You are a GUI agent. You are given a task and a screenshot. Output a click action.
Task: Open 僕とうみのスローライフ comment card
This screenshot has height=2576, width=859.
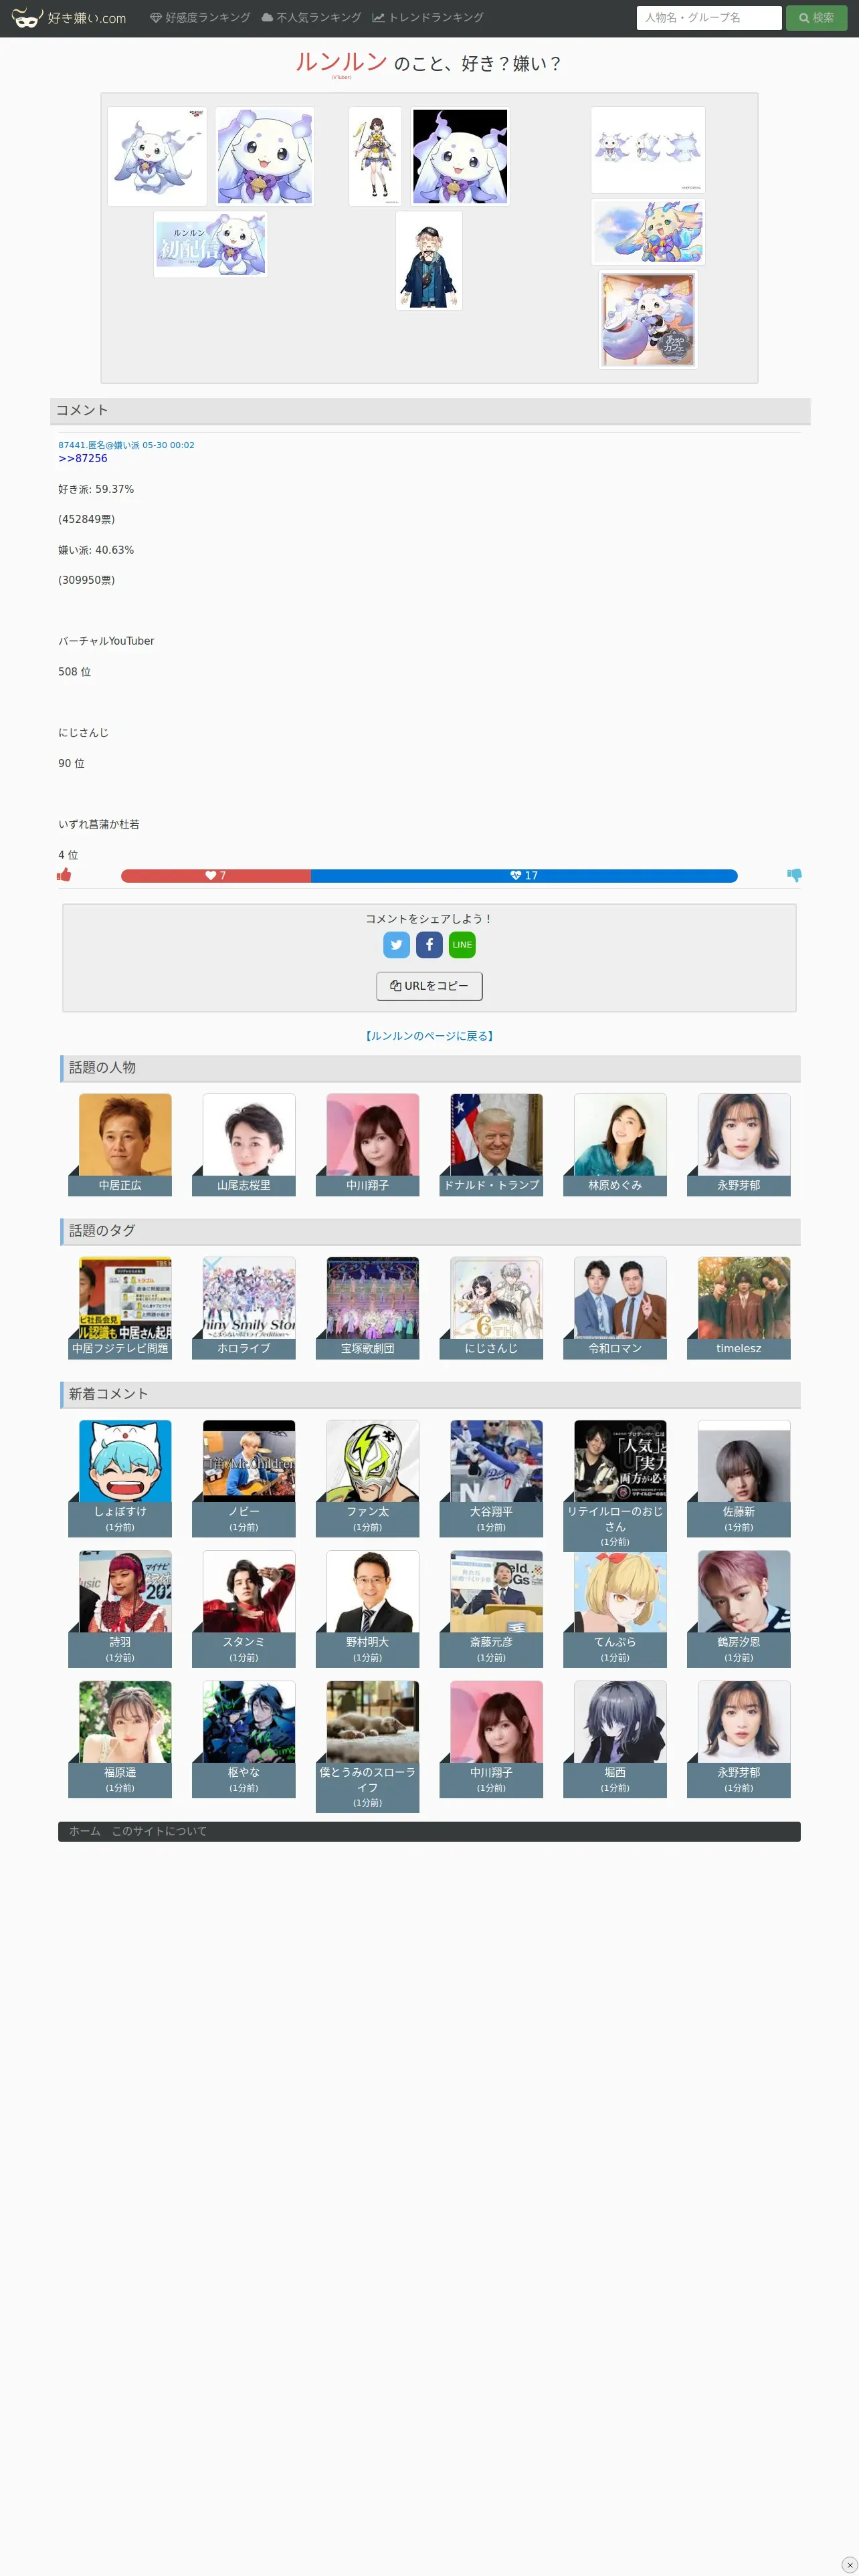(x=368, y=1747)
